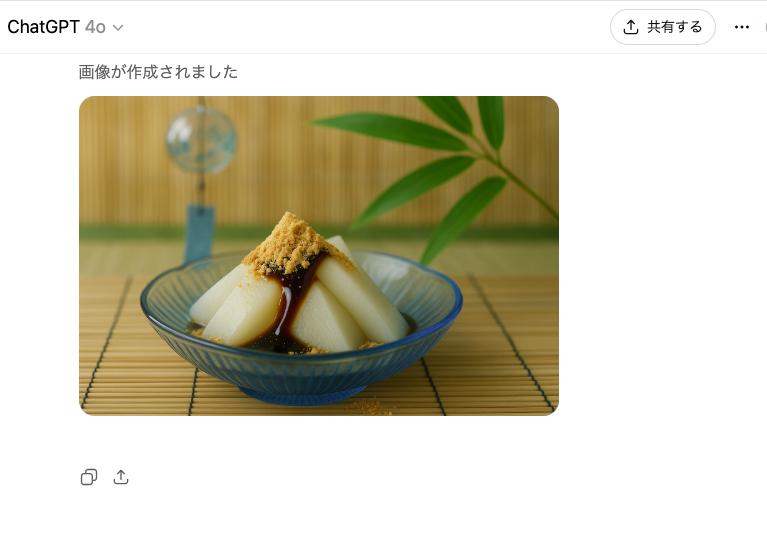Open the ChatGPT 4o model selector

coord(65,27)
